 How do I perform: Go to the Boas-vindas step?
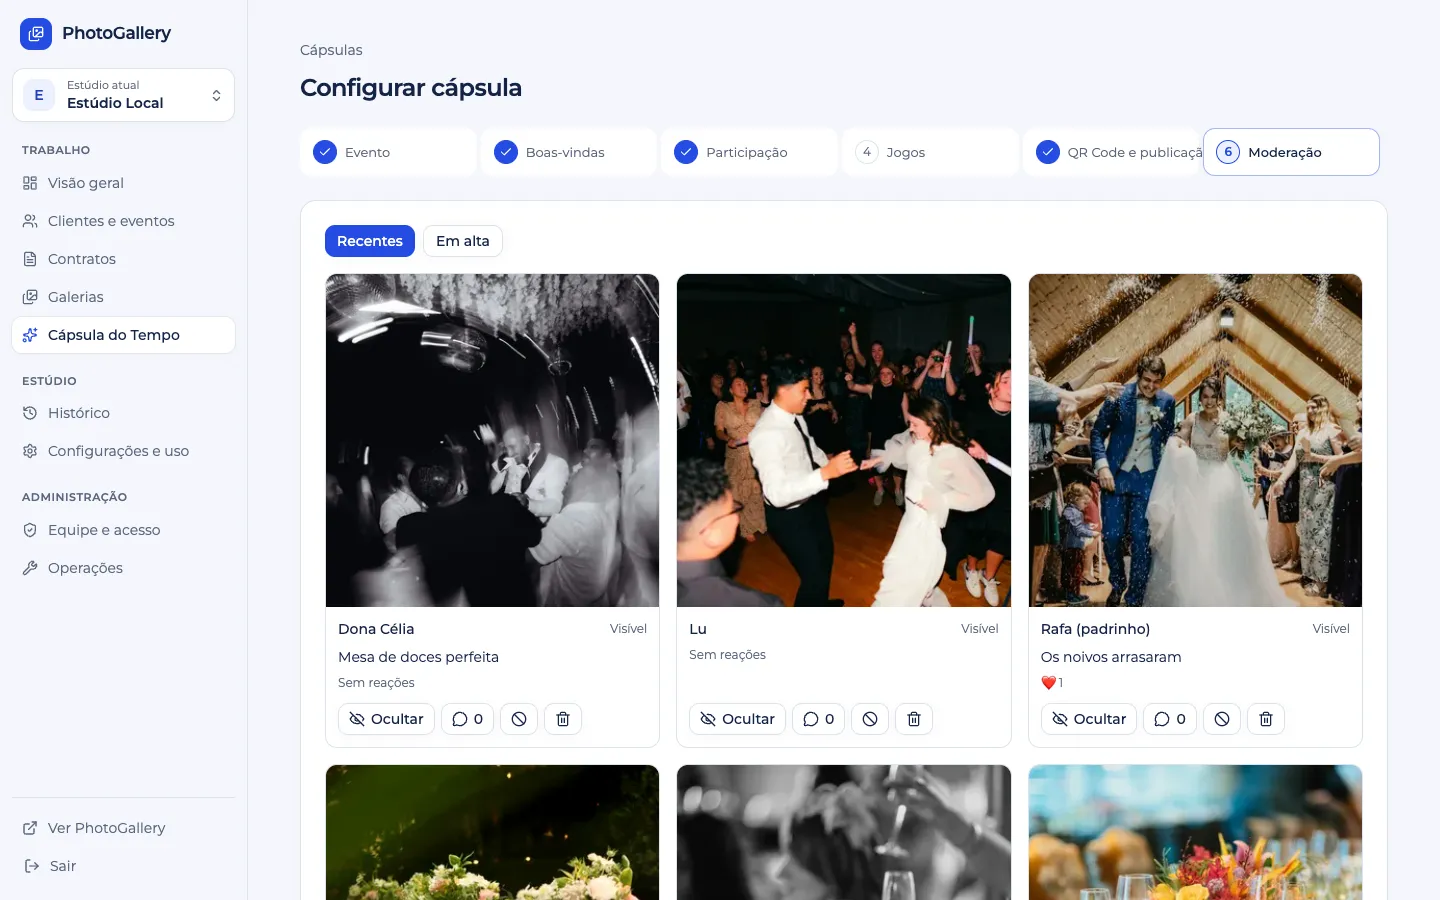569,152
